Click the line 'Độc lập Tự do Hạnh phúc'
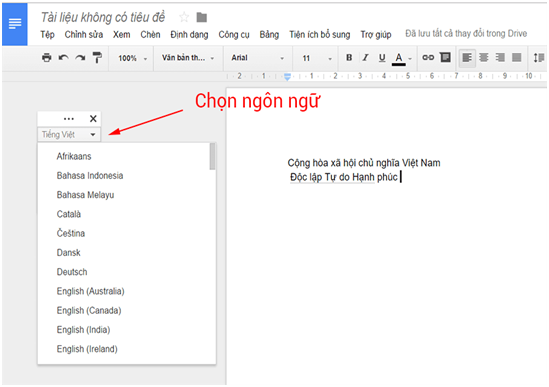The image size is (549, 387). 344,177
